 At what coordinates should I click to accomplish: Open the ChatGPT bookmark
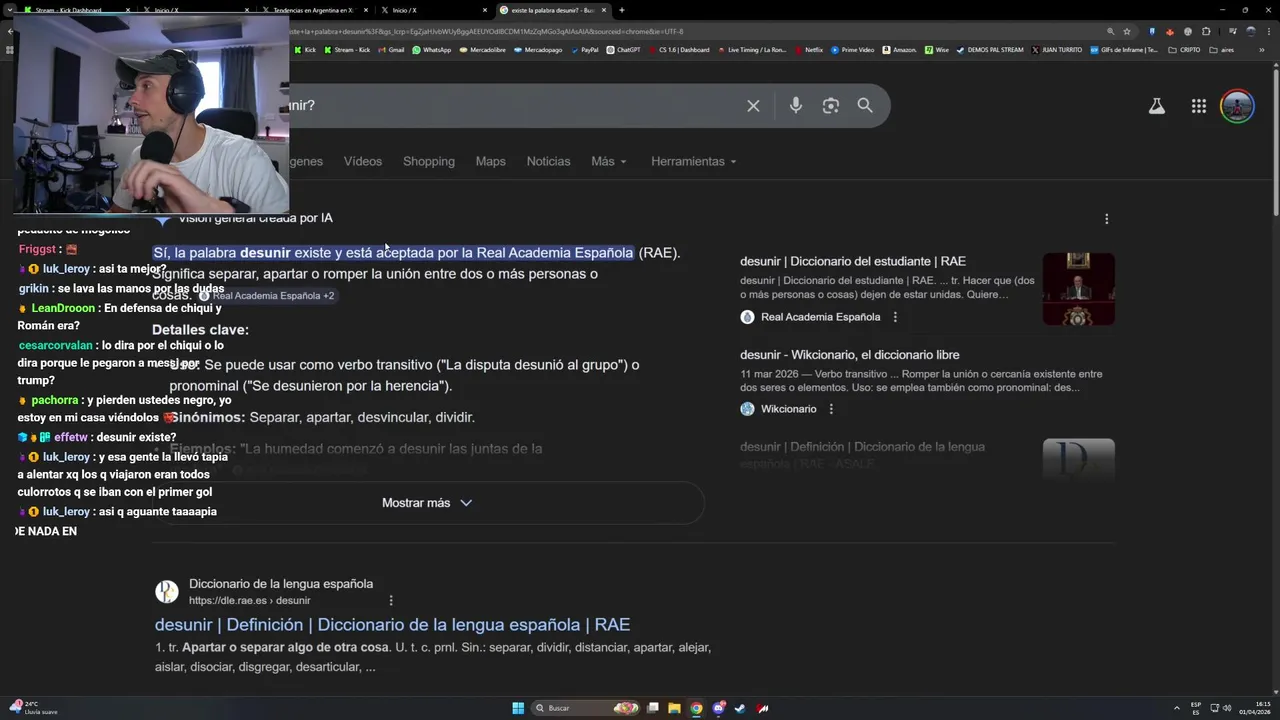624,49
